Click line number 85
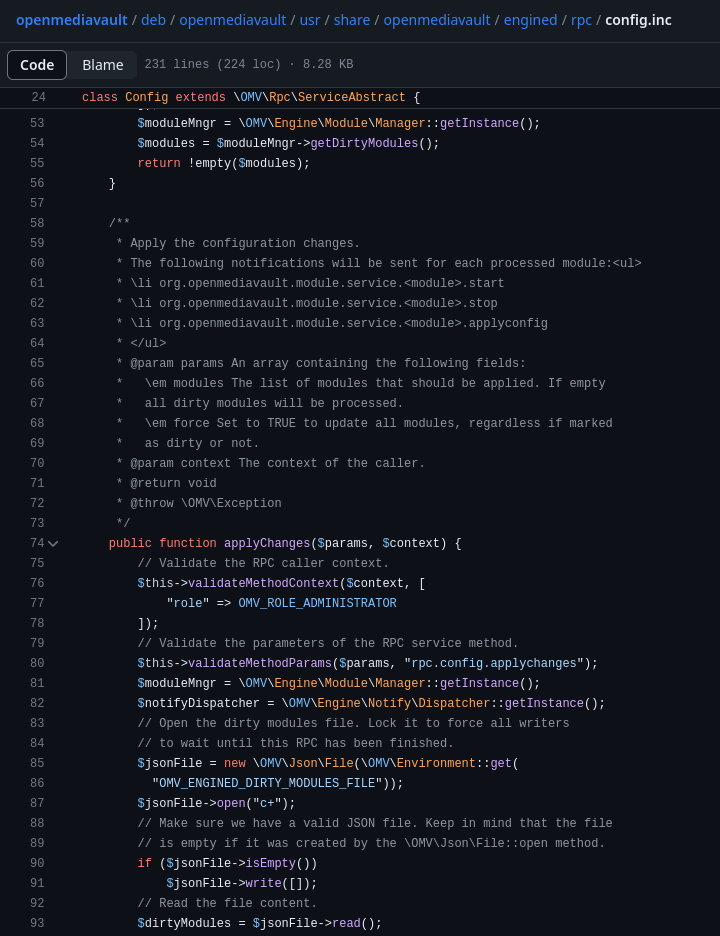 (x=37, y=764)
